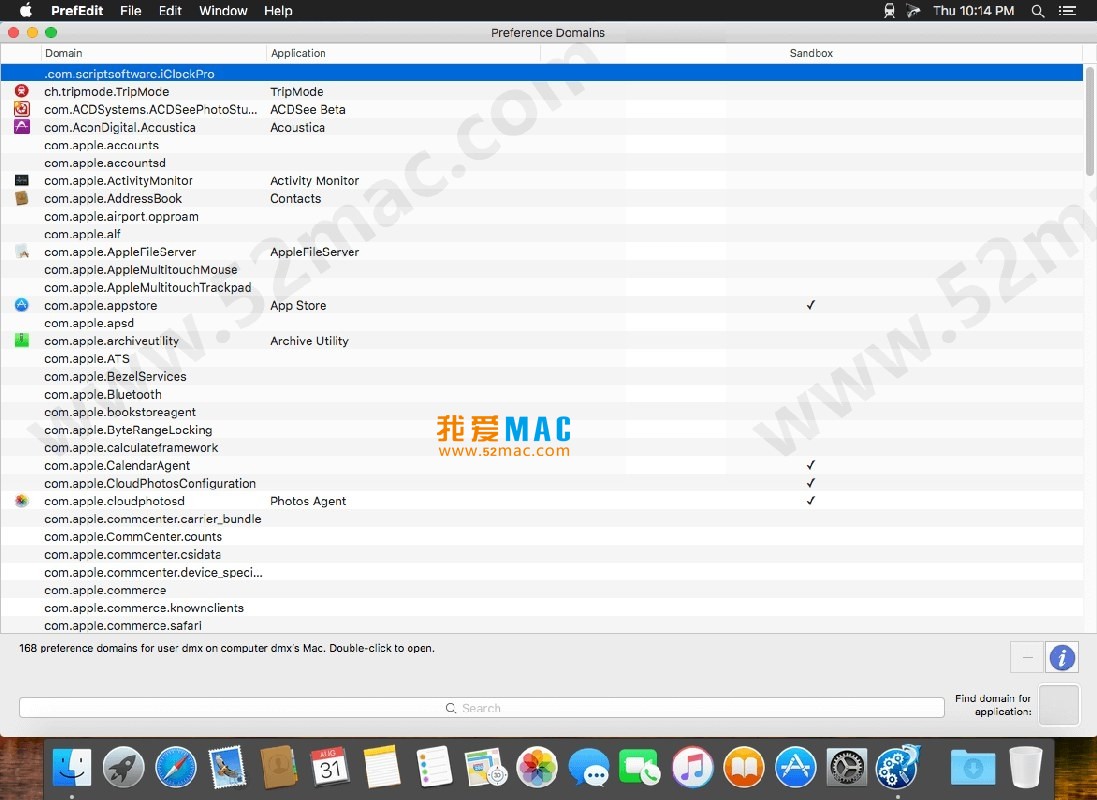Click the Archive Utility row icon

[22, 340]
